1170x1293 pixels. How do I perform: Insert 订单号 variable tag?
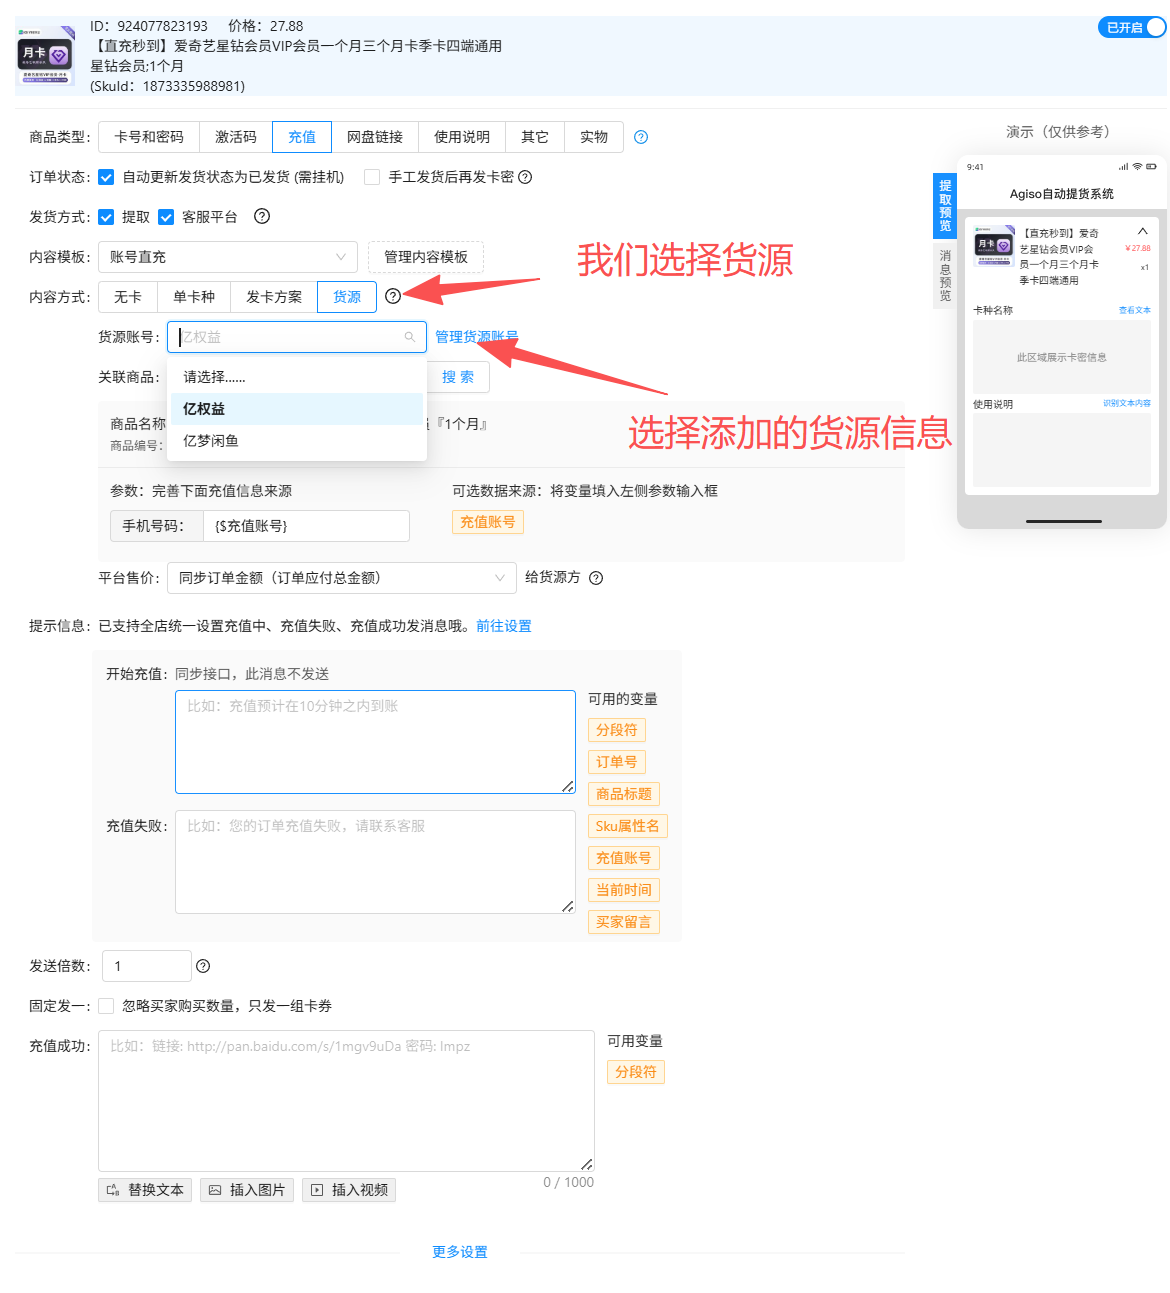[617, 762]
